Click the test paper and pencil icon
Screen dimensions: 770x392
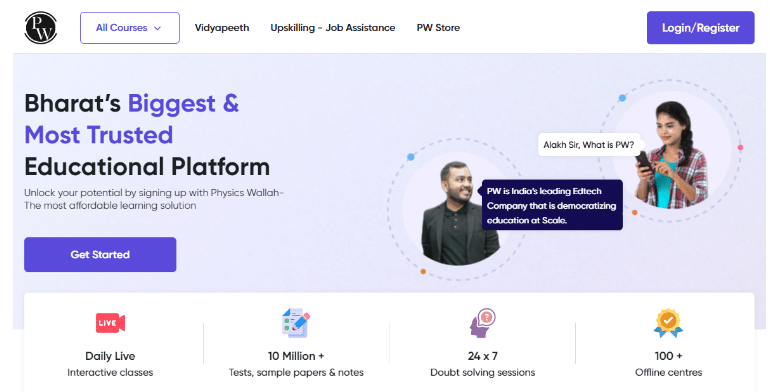pos(296,323)
